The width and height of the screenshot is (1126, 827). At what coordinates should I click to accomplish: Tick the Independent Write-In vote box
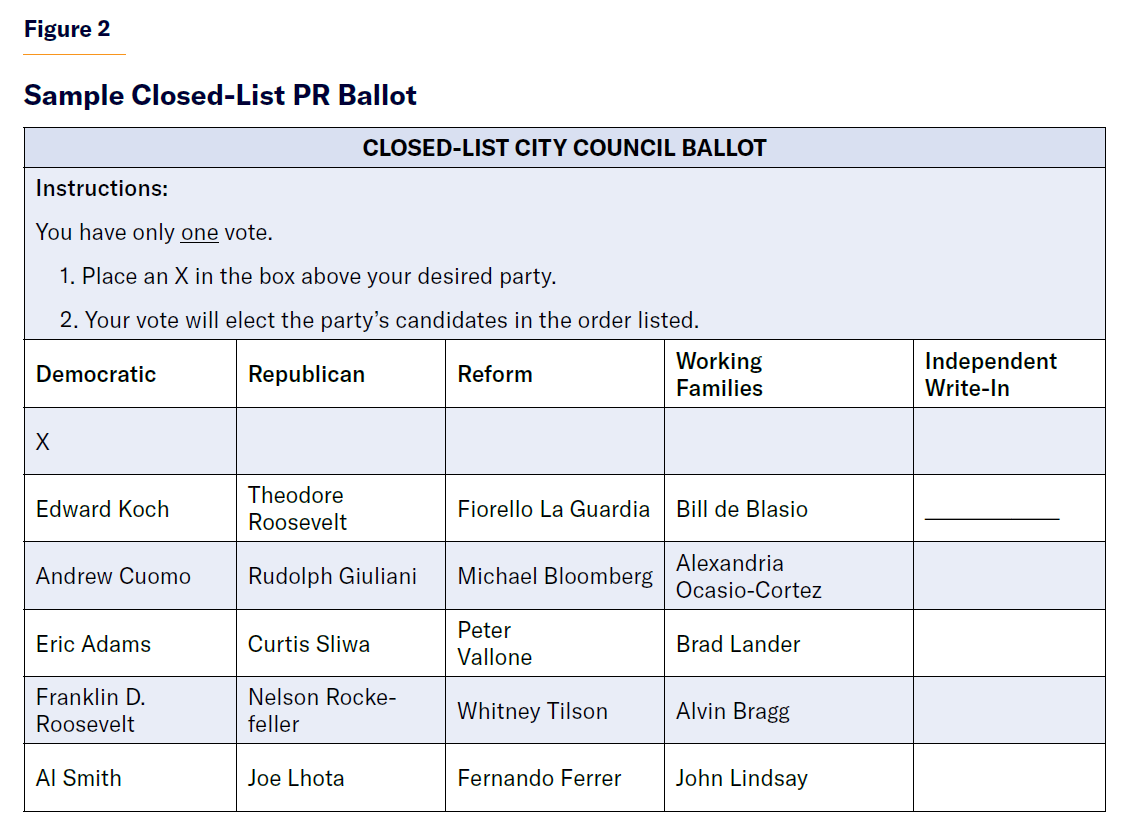click(x=1008, y=441)
